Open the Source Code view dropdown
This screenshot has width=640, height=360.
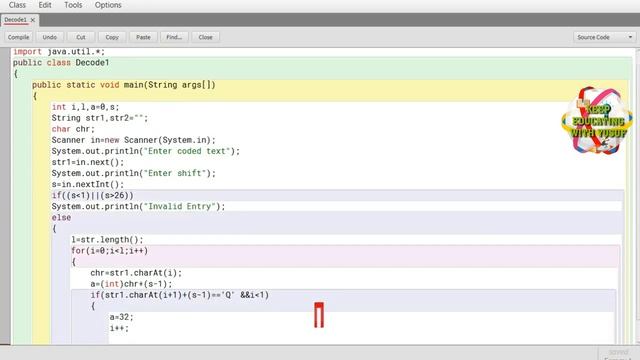pos(604,37)
